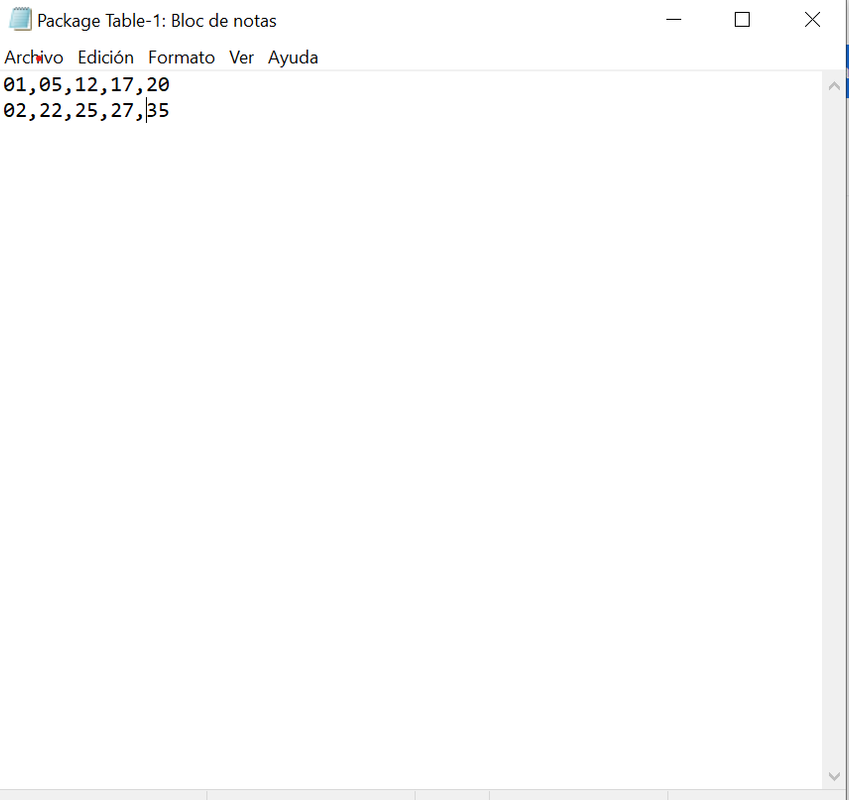Open the Ver menu
The width and height of the screenshot is (849, 800).
pyautogui.click(x=241, y=57)
